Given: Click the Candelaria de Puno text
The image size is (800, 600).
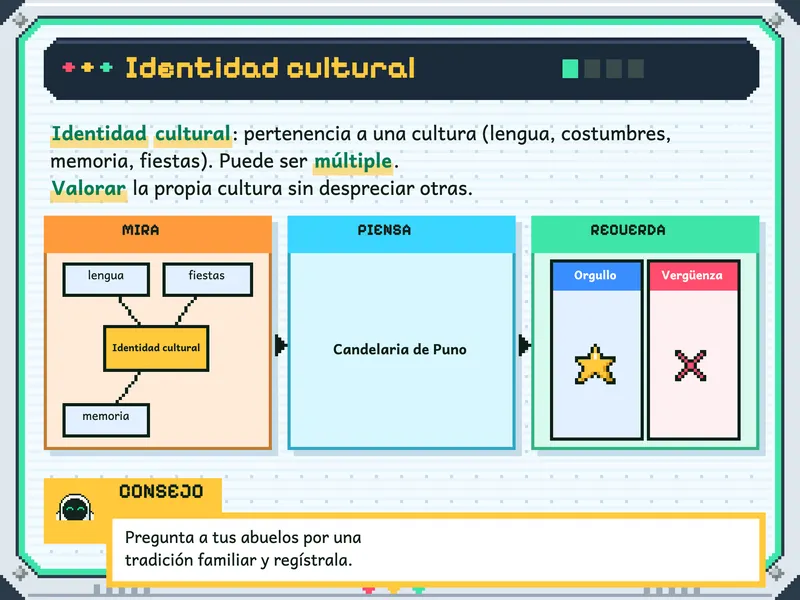Looking at the screenshot, I should (400, 349).
